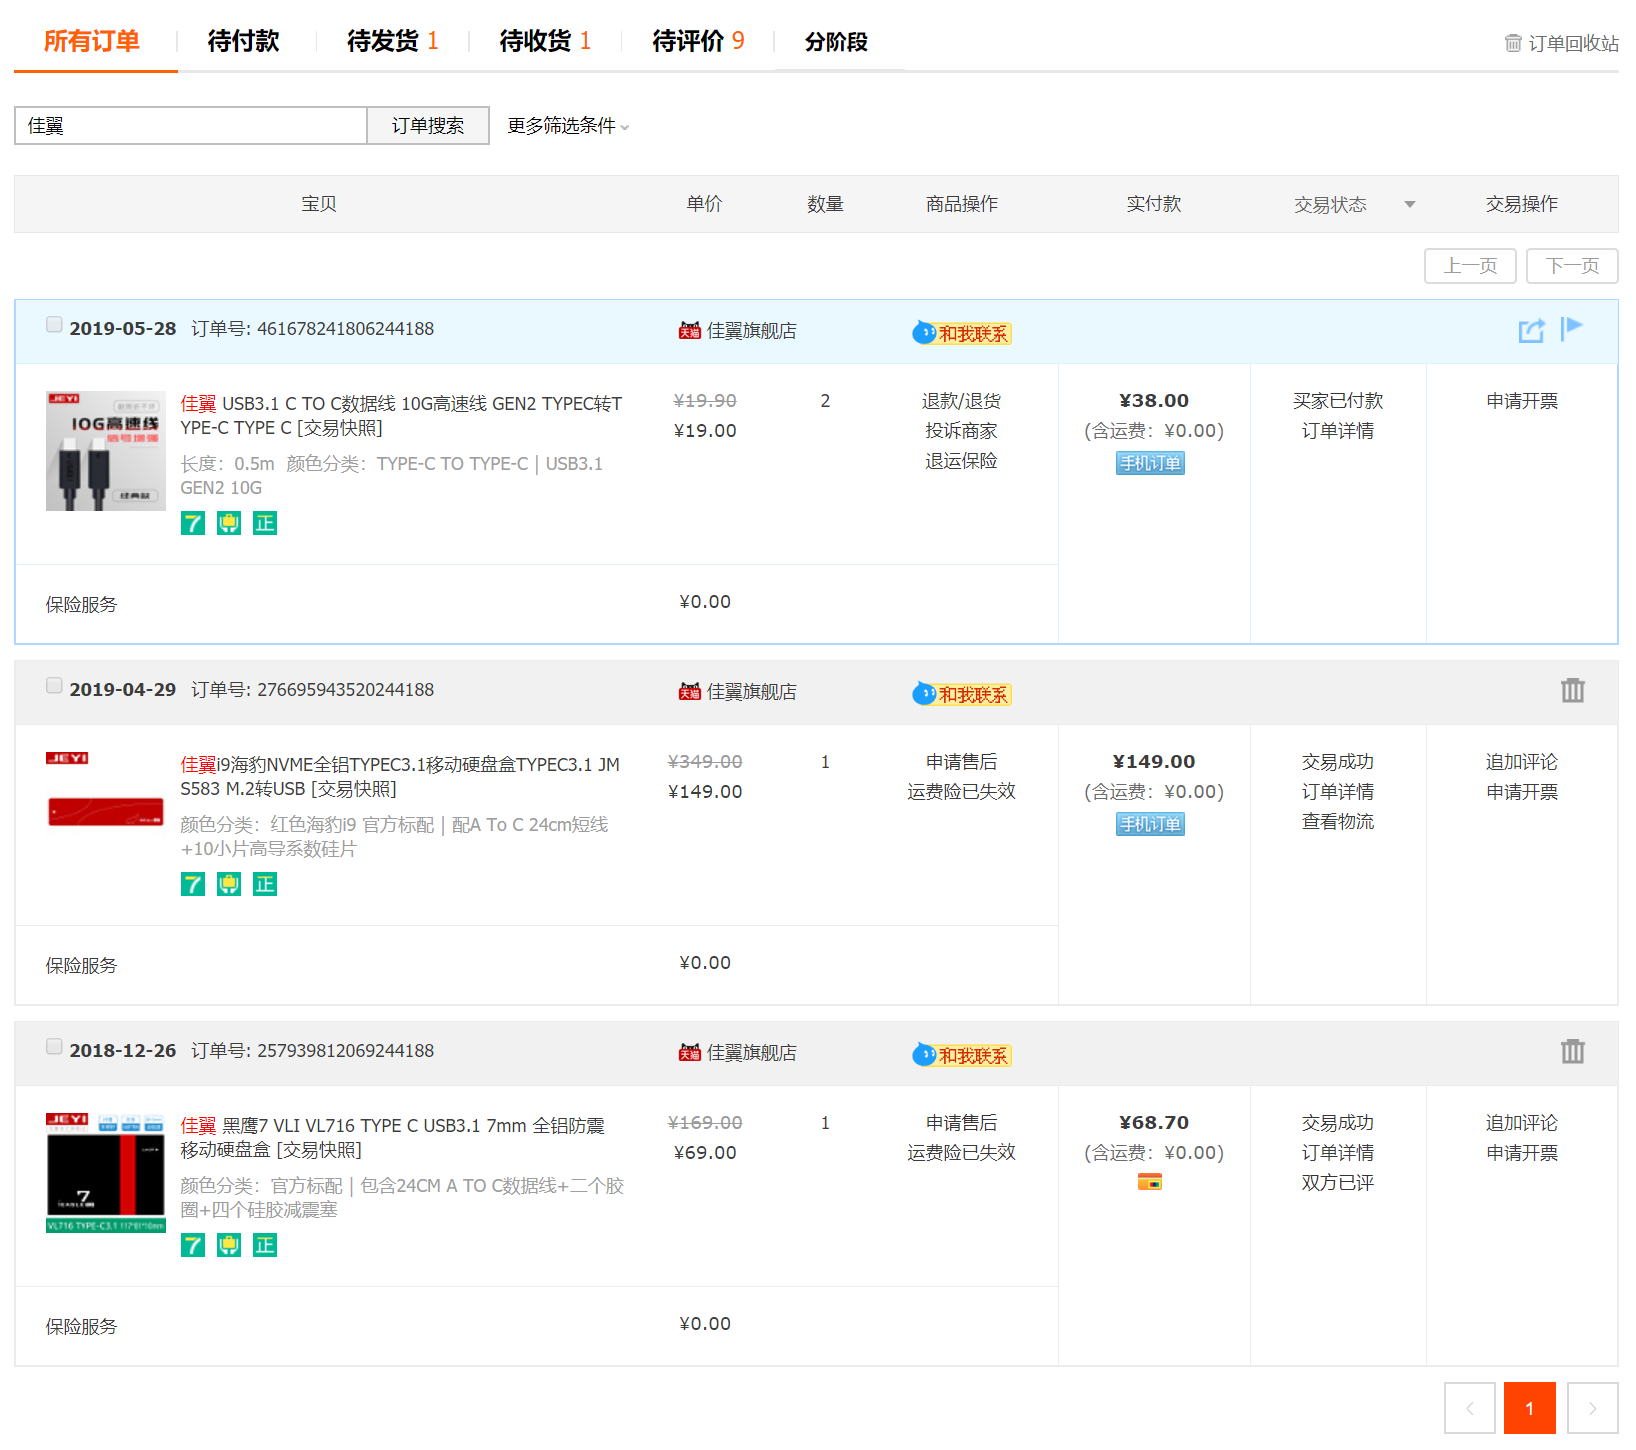1636x1450 pixels.
Task: Delete the 2019-04-29 order via trash icon
Action: pos(1572,690)
